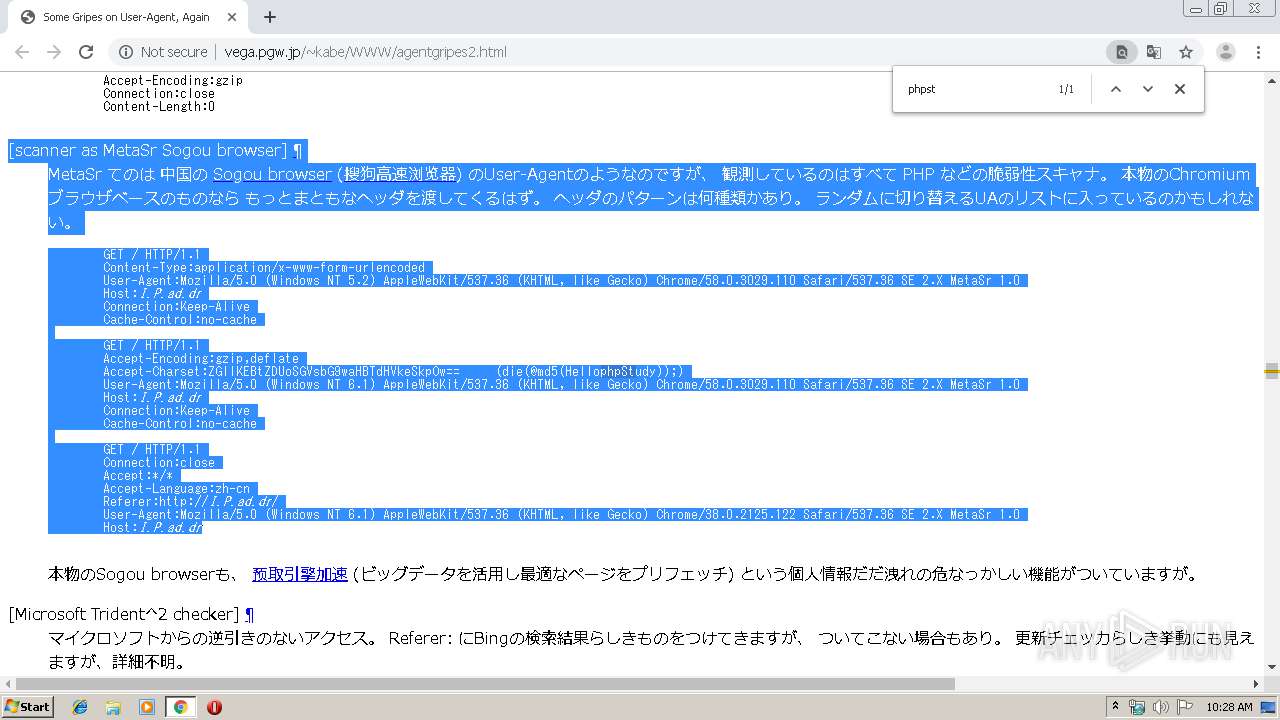Click the Accept-Language:zh-cn line
The image size is (1280, 720).
(176, 488)
